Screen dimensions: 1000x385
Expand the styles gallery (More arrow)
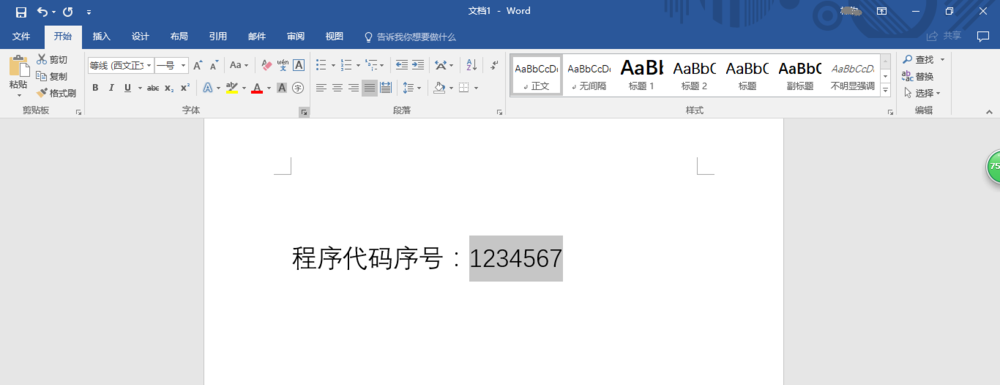[885, 91]
